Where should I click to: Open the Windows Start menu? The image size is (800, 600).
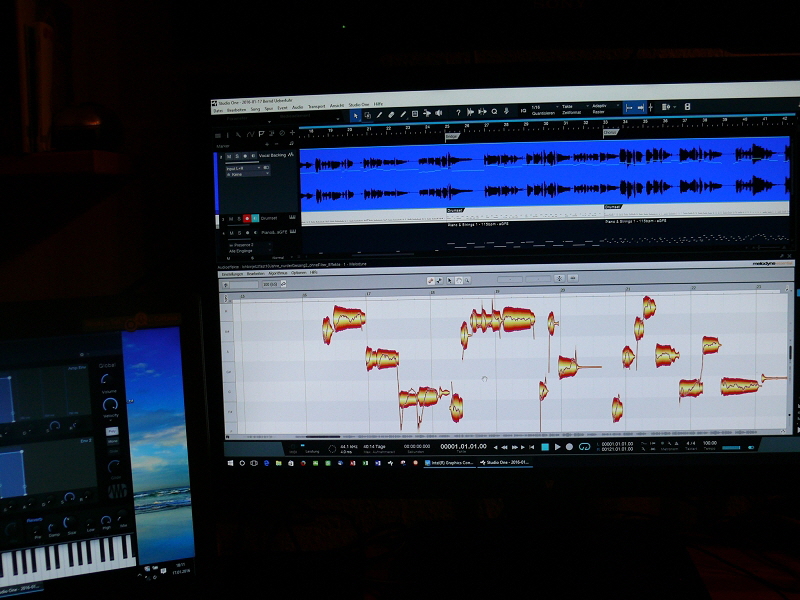coord(229,463)
